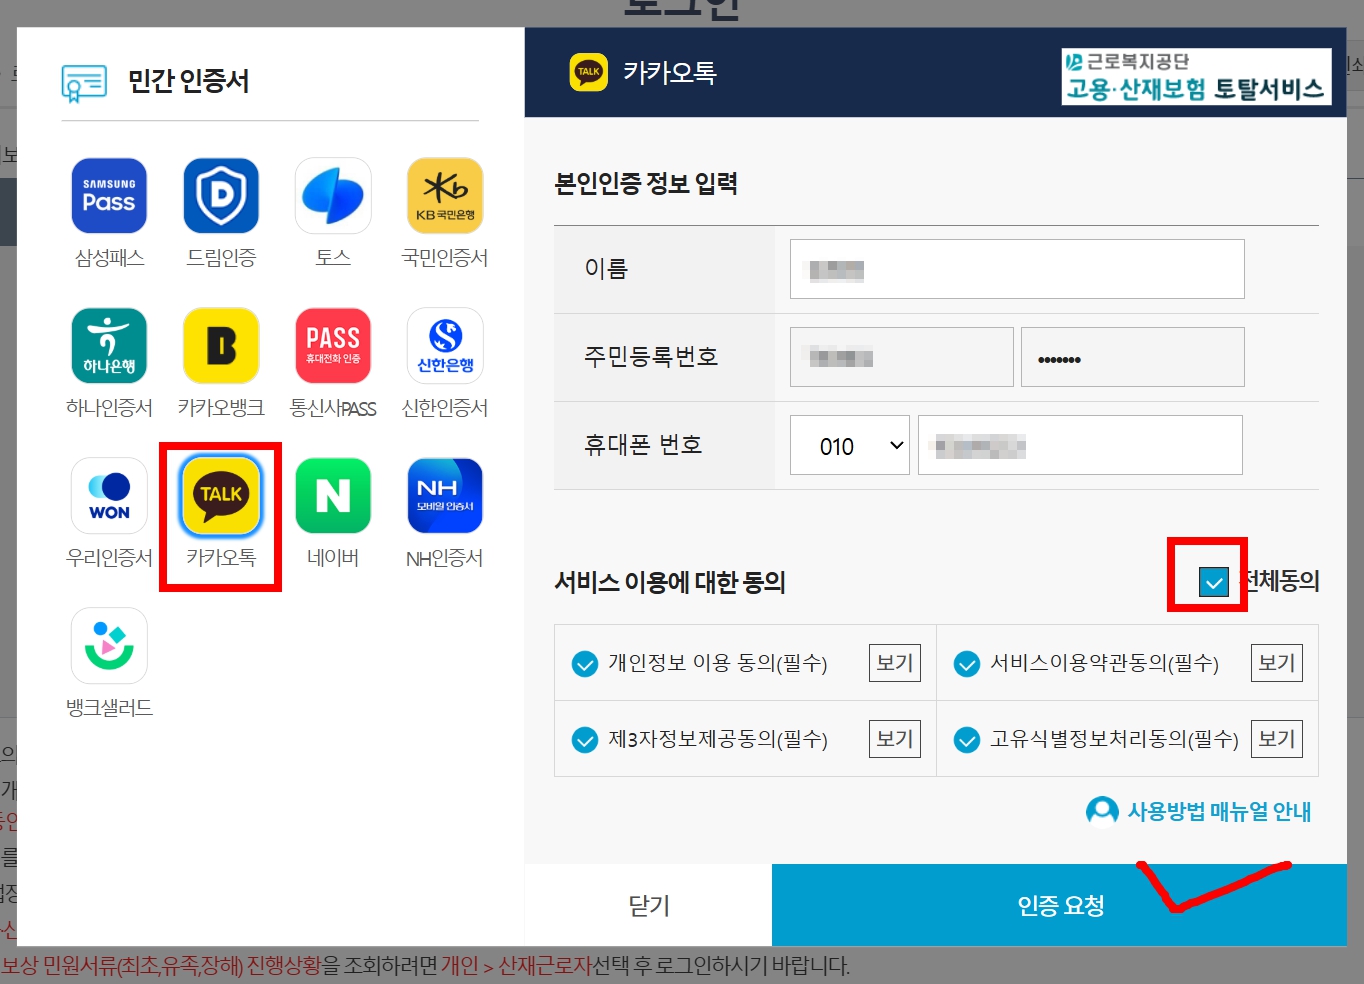The image size is (1364, 984).
Task: Open the 사용방법 매뉴얼 안내 link
Action: (x=1219, y=811)
